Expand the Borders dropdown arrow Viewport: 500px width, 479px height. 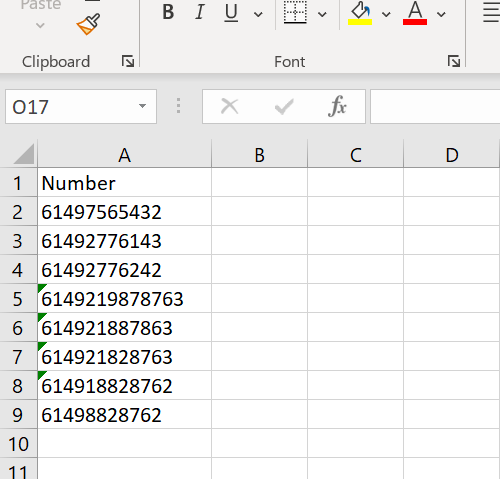point(322,14)
